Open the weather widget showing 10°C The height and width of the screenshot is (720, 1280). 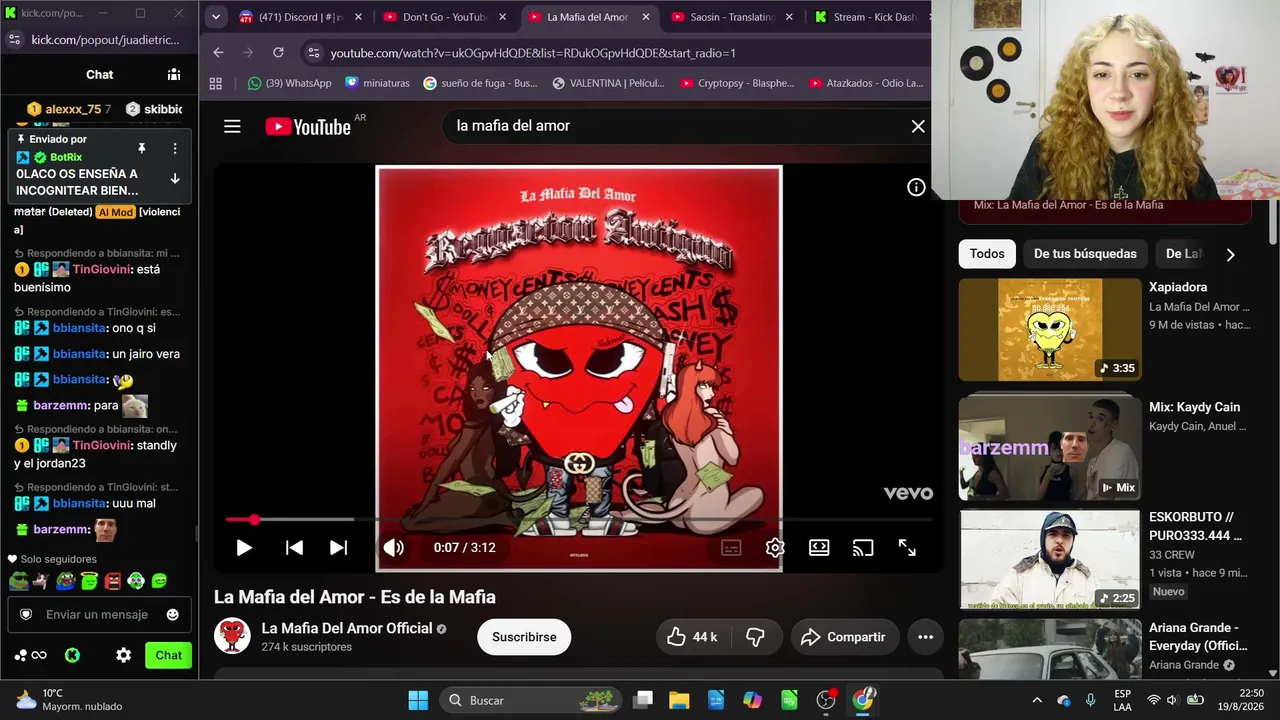click(68, 700)
